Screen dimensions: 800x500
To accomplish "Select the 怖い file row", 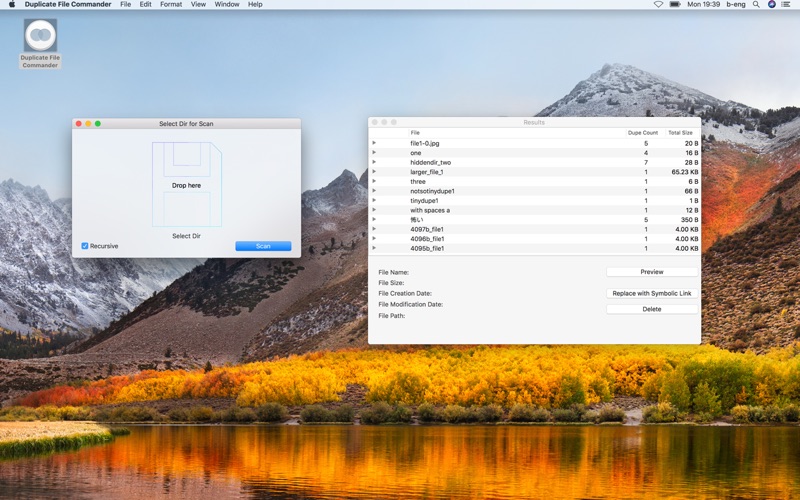I will [x=534, y=220].
